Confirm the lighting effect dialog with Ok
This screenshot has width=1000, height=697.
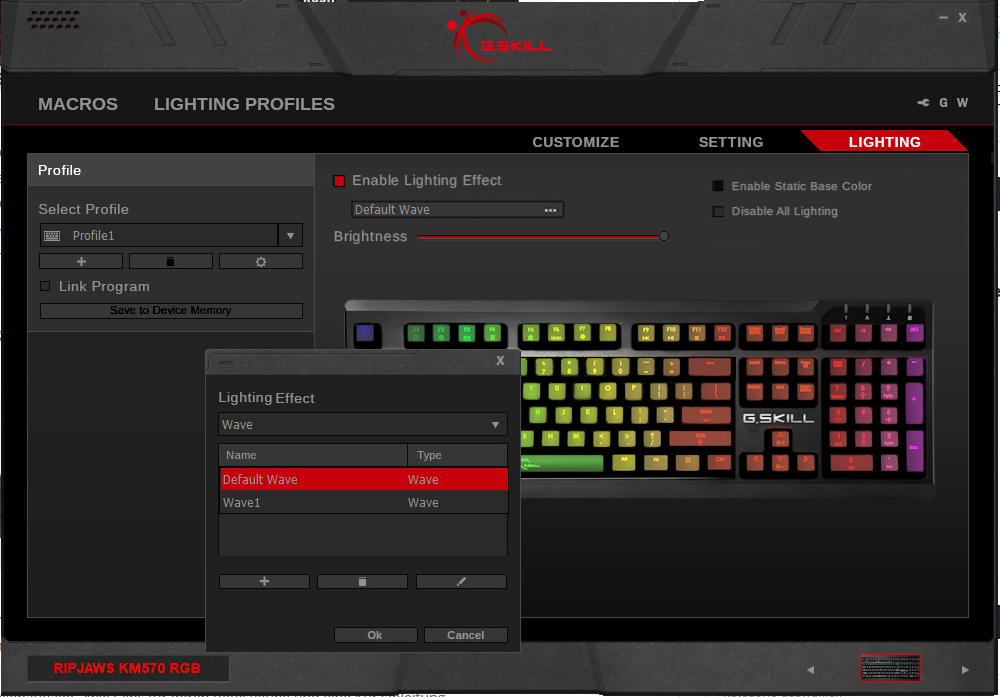[x=375, y=635]
